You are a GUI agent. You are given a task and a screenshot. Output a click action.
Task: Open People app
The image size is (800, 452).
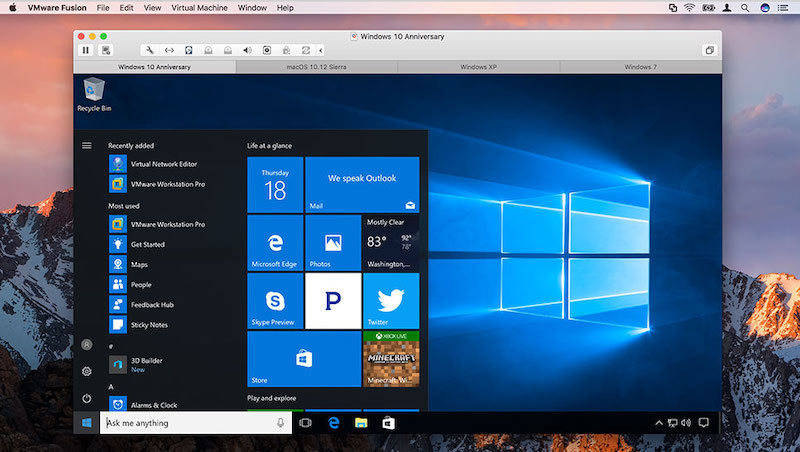pos(130,285)
